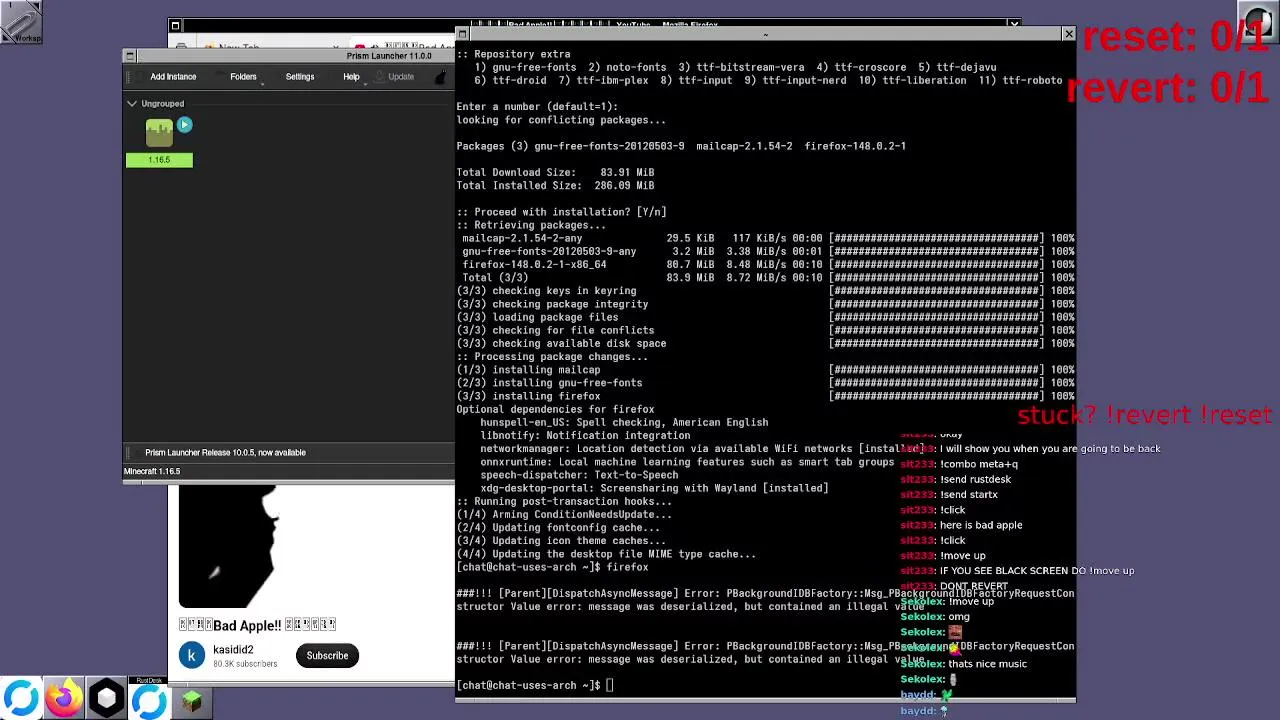
Task: Open Minecraft grass block taskbar icon
Action: click(x=192, y=701)
